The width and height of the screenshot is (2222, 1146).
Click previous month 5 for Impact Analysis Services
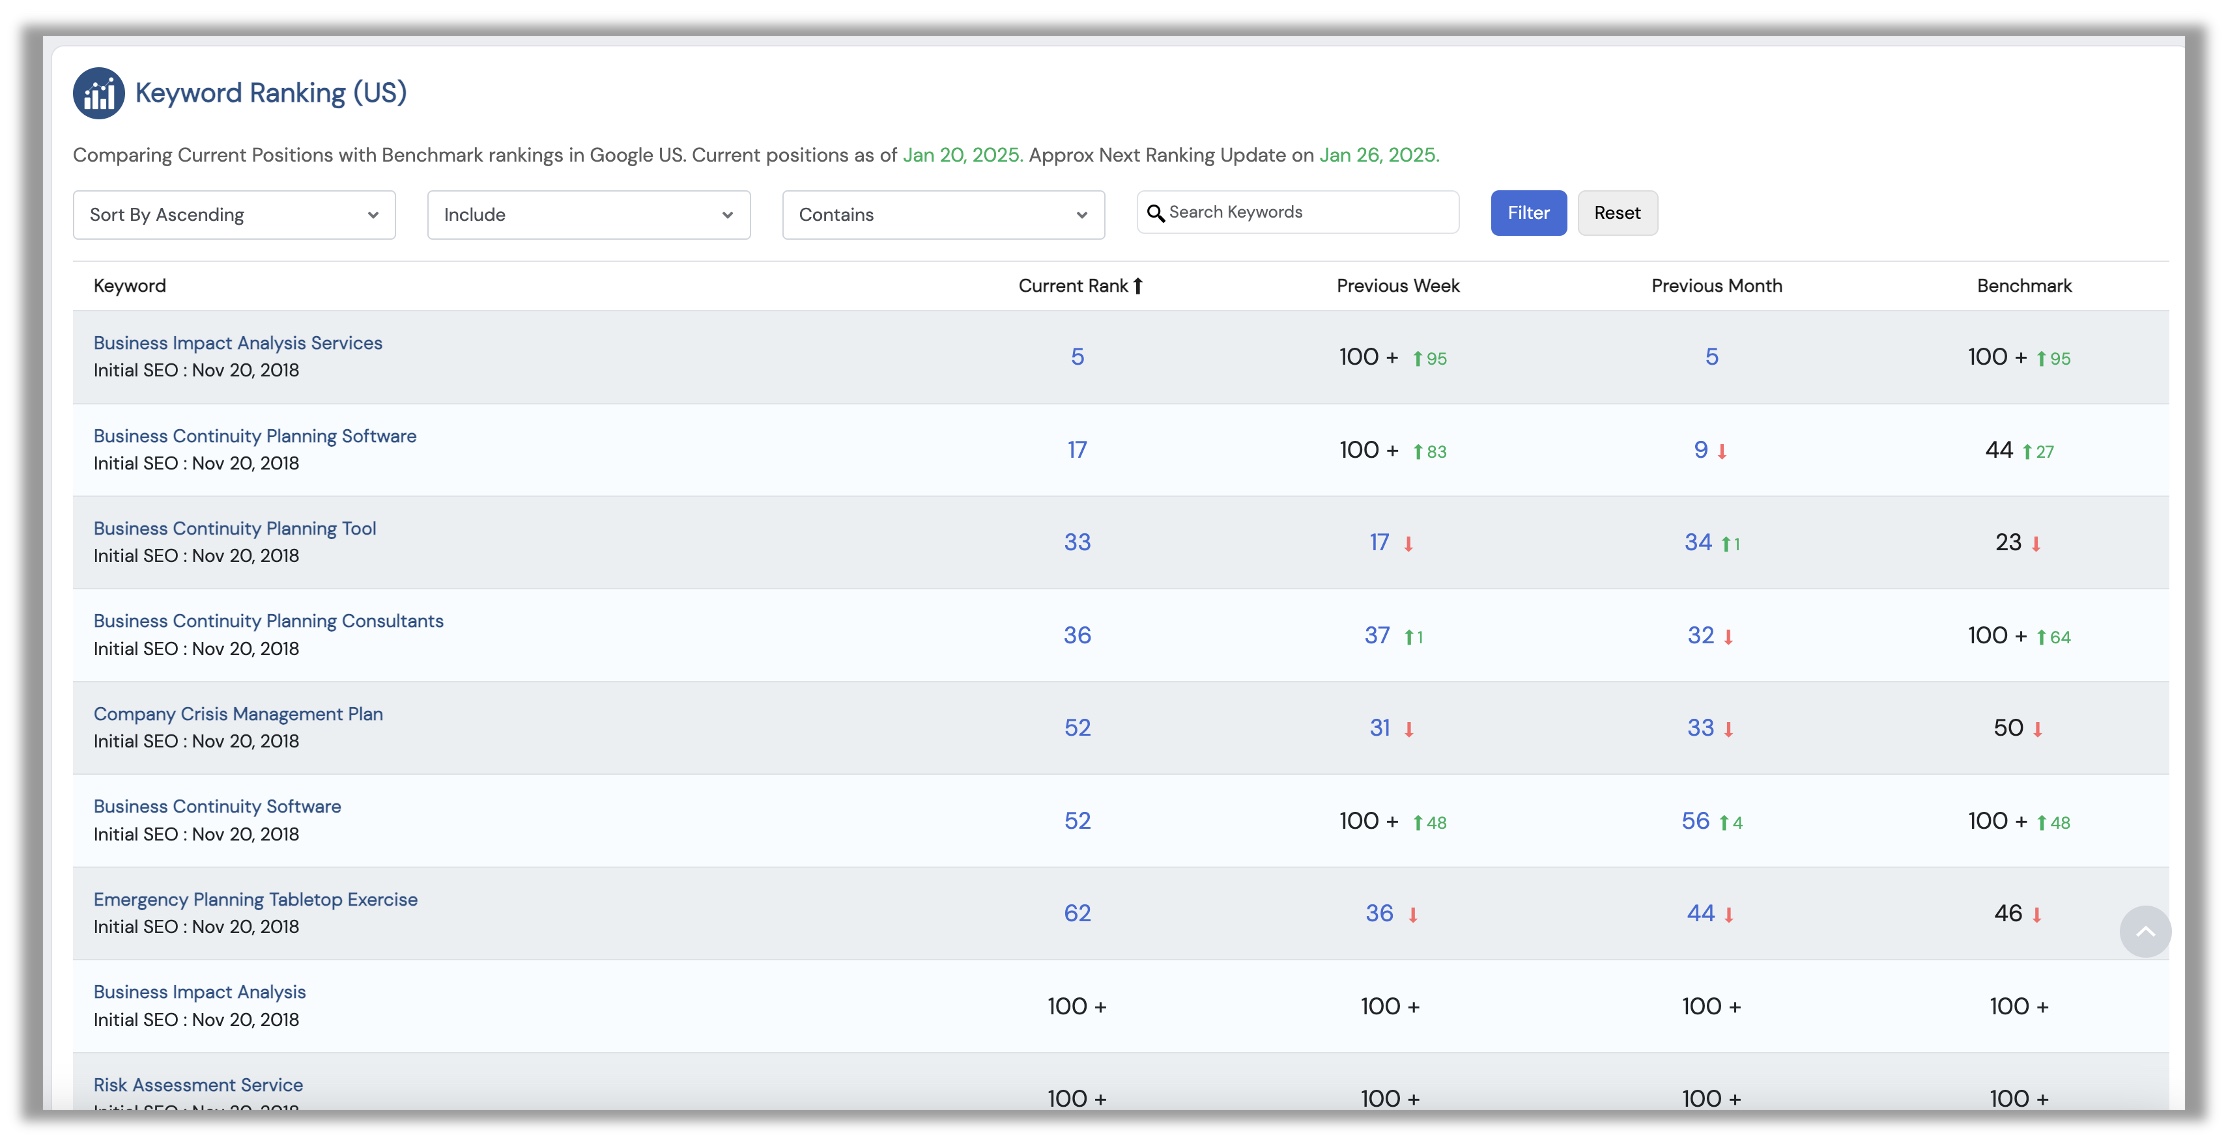pyautogui.click(x=1711, y=357)
